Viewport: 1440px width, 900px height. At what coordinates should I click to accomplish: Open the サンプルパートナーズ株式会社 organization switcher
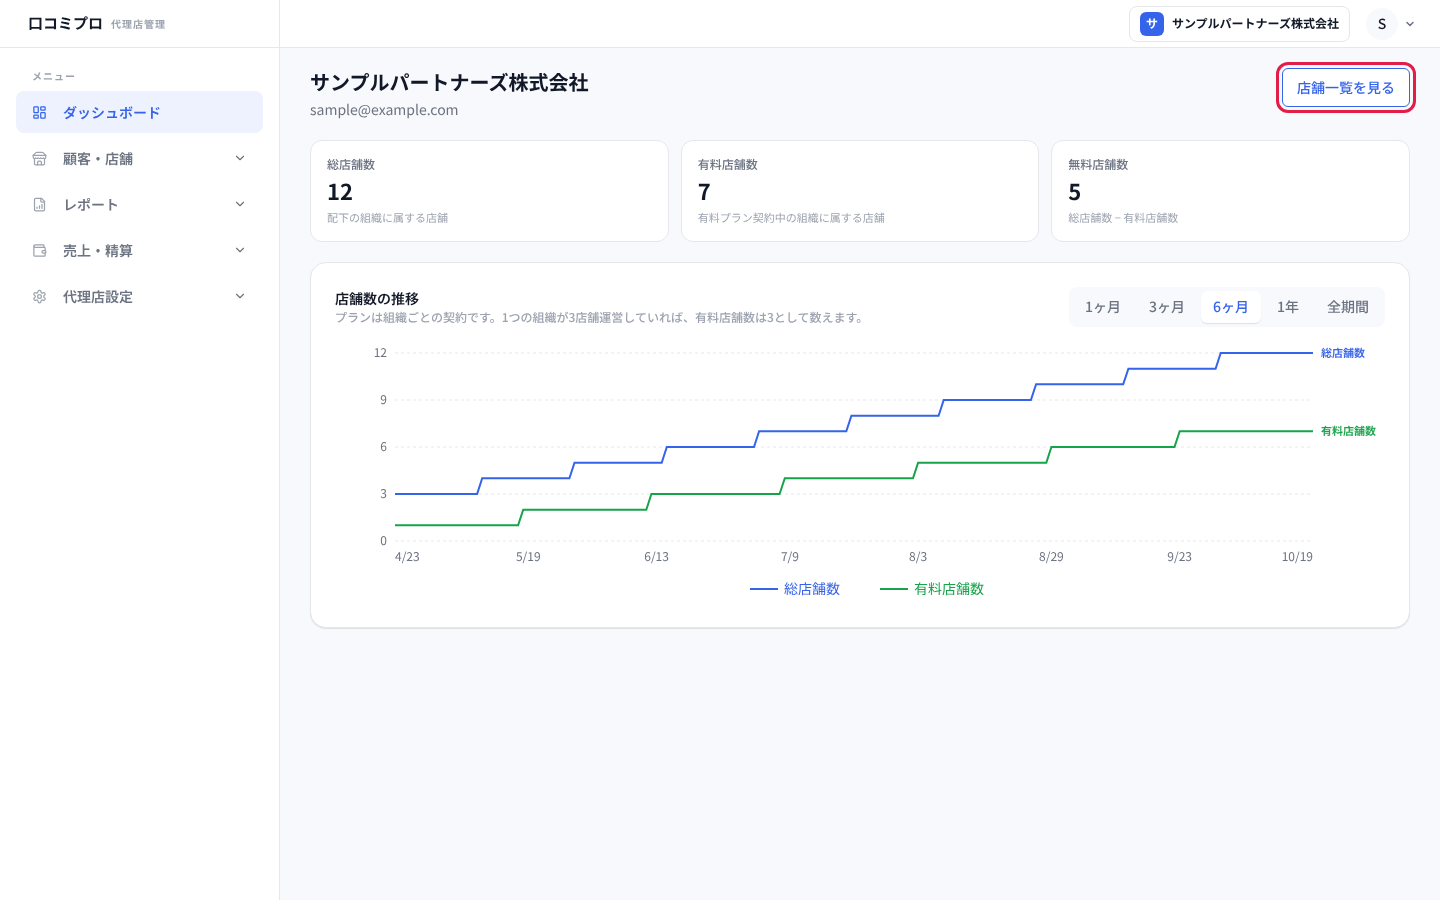tap(1239, 24)
